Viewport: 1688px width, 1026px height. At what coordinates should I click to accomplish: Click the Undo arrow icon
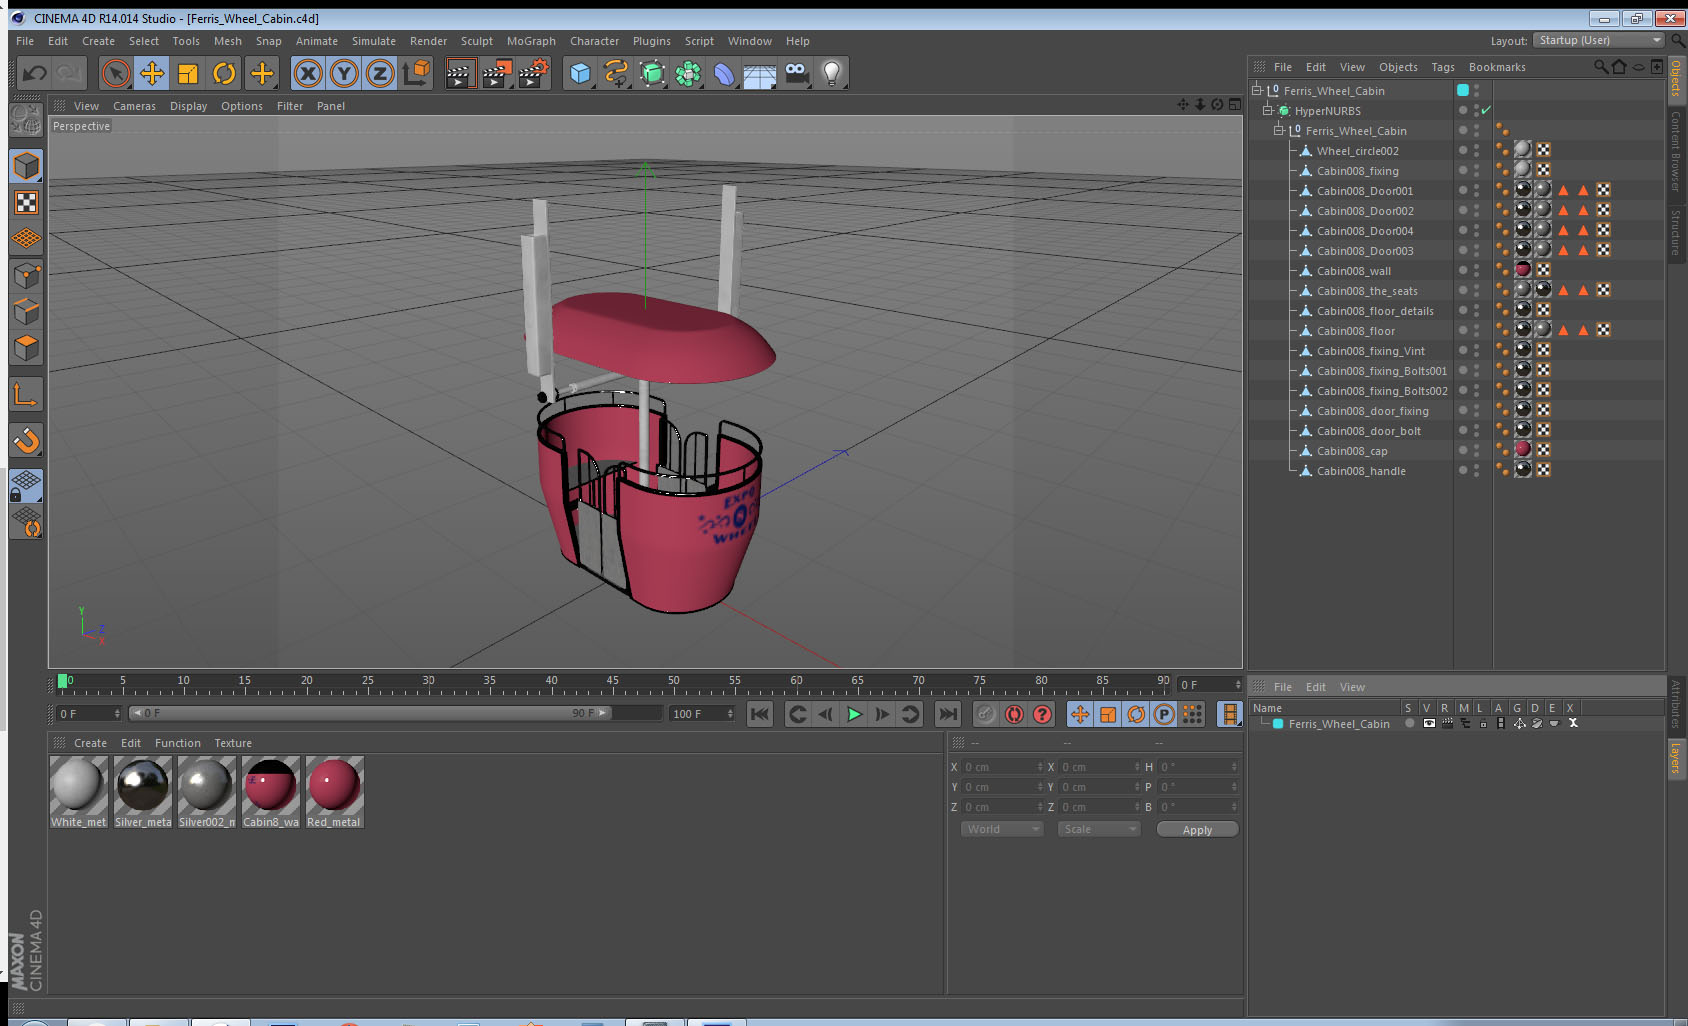pos(35,73)
